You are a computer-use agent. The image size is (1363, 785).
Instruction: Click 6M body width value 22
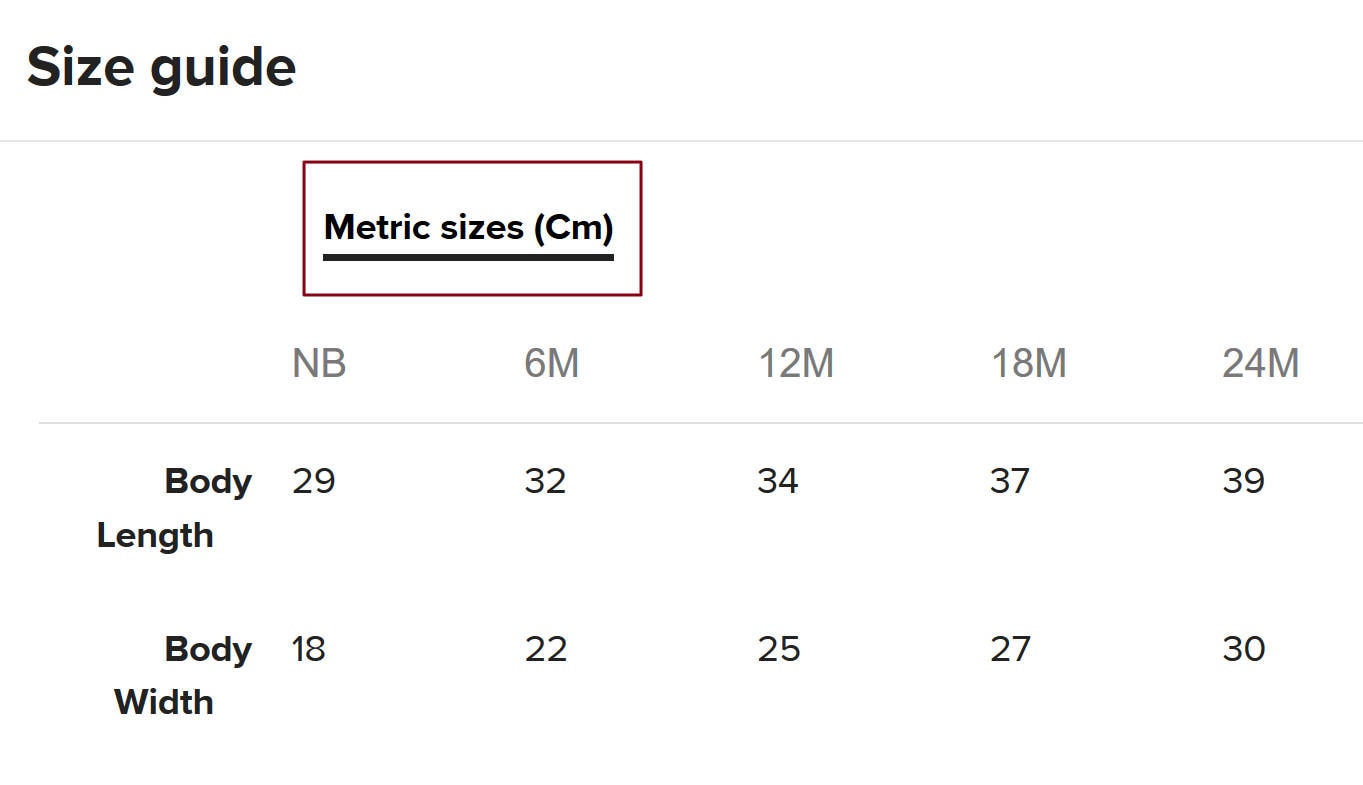click(546, 649)
